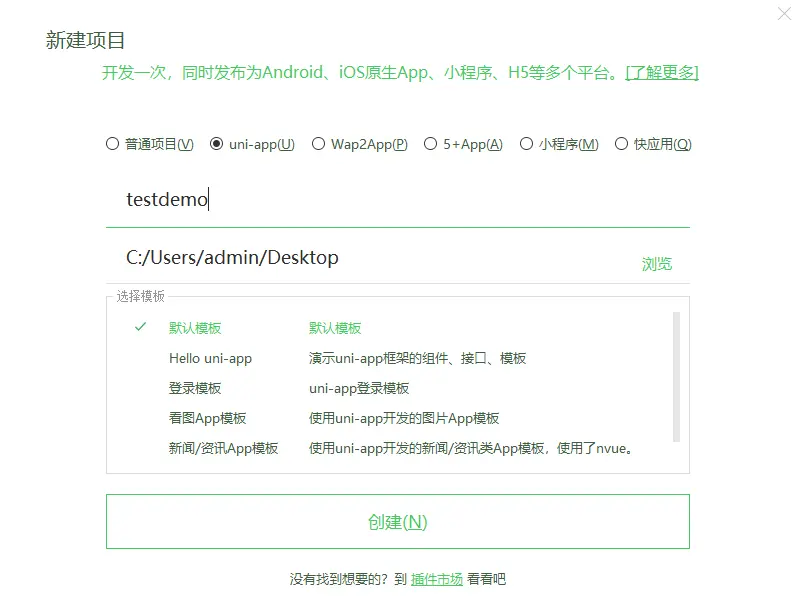Select the uni-app(U) project type
The image size is (792, 614).
[252, 144]
